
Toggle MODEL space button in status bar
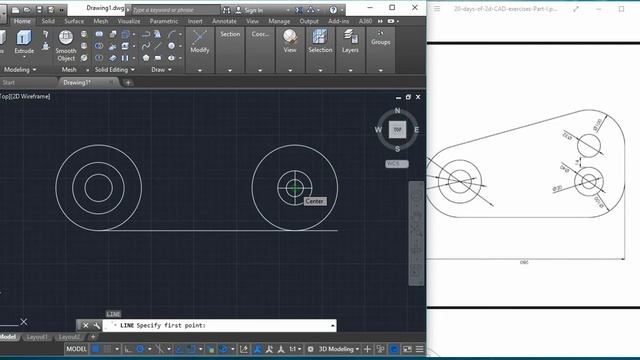76,349
